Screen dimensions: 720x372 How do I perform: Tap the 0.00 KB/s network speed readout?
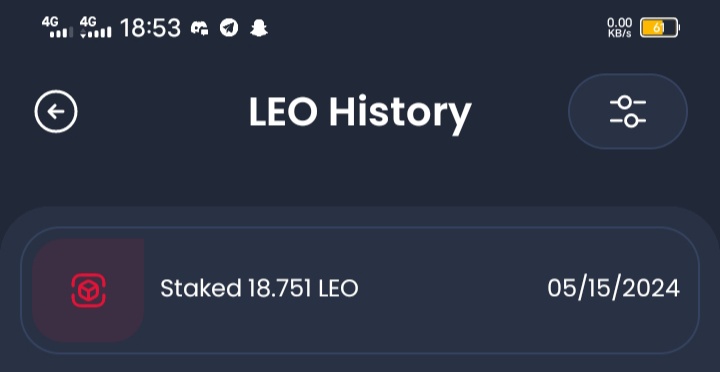[x=619, y=28]
